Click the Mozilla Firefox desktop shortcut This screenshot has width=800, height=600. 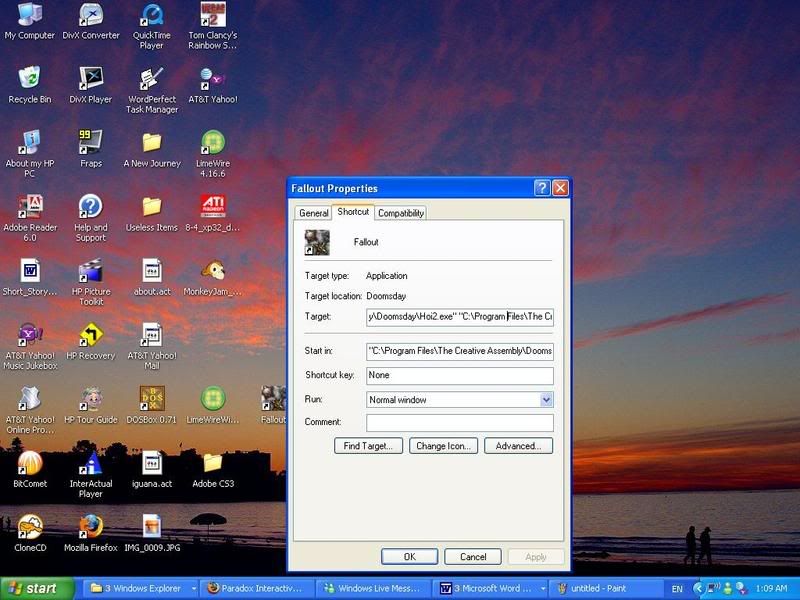click(x=91, y=527)
